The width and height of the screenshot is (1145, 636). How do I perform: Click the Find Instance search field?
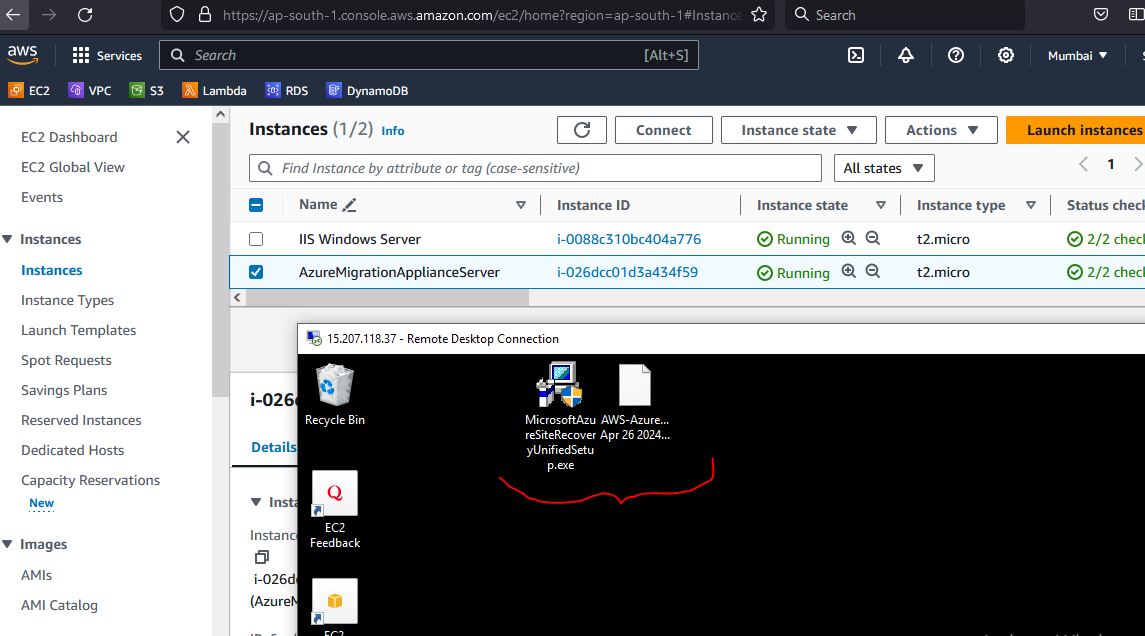tap(535, 168)
